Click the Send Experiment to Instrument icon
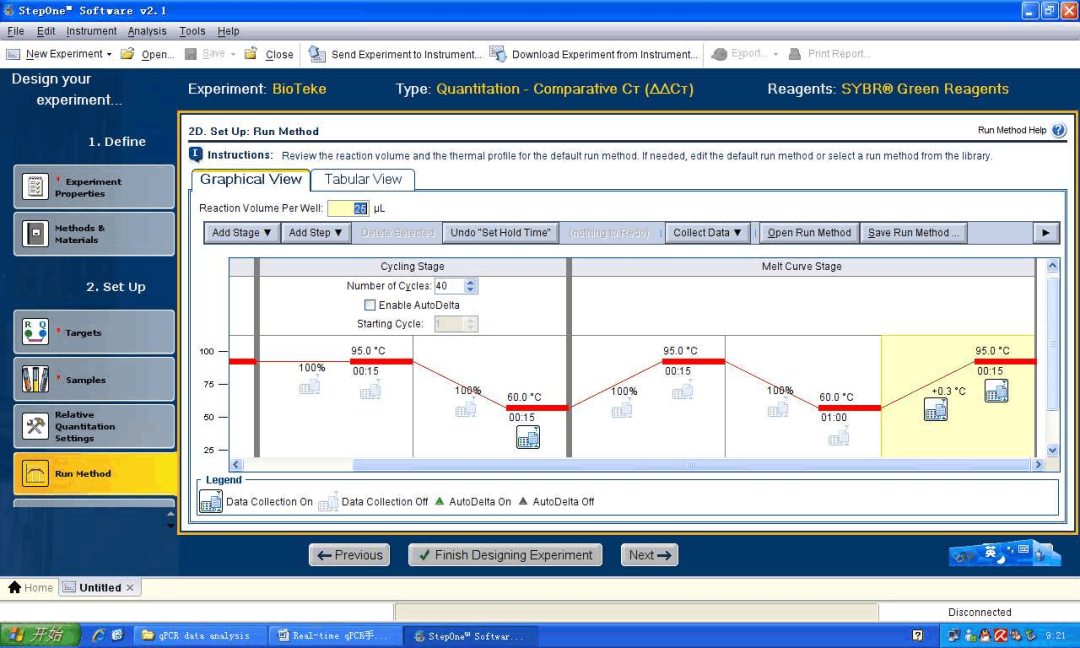This screenshot has width=1080, height=648. tap(317, 54)
